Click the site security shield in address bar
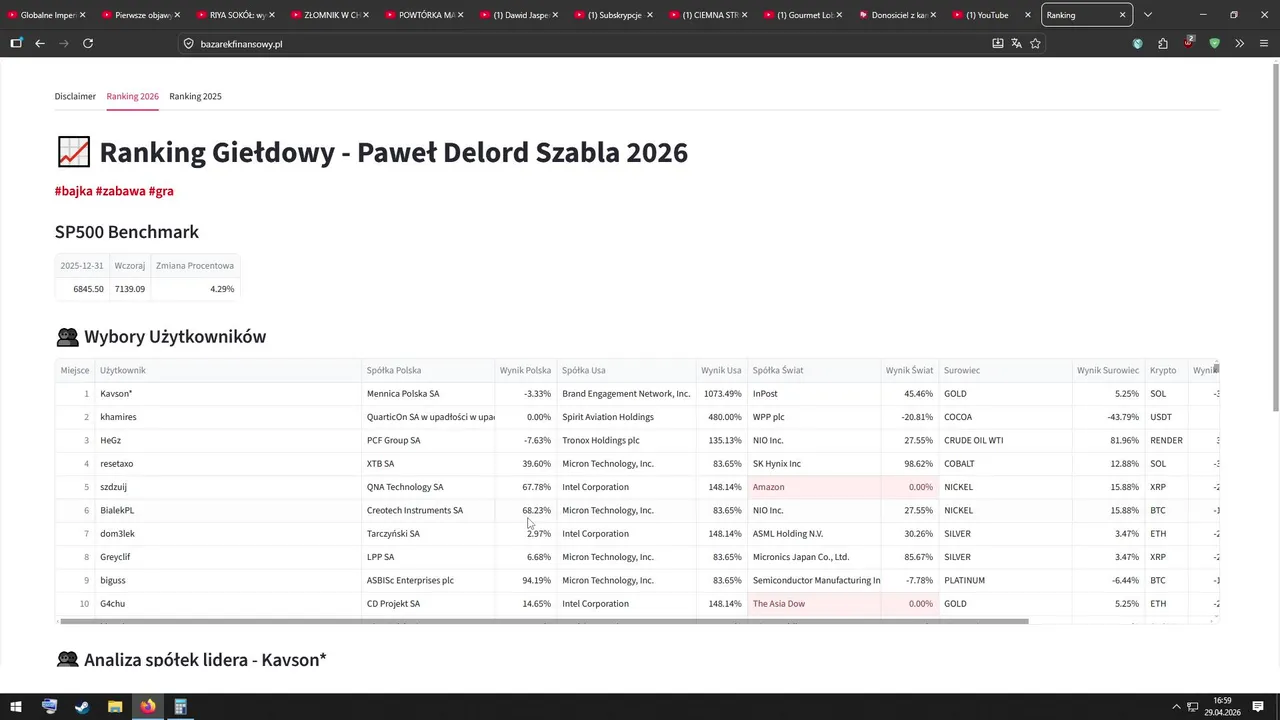 point(188,43)
